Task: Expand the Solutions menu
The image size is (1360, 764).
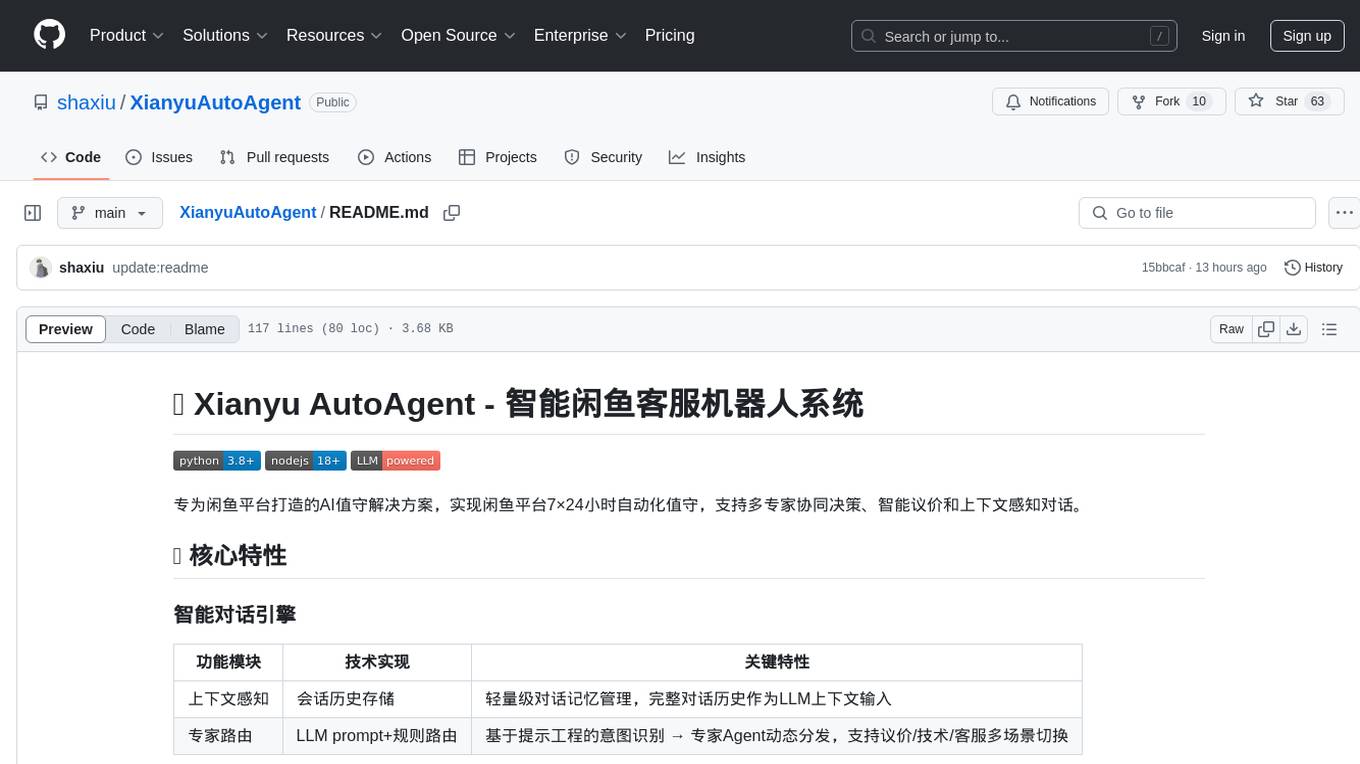Action: pyautogui.click(x=226, y=35)
